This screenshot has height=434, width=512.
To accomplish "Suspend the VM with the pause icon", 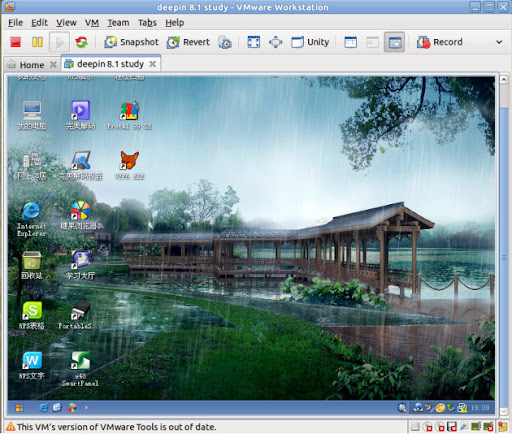I will [x=37, y=42].
